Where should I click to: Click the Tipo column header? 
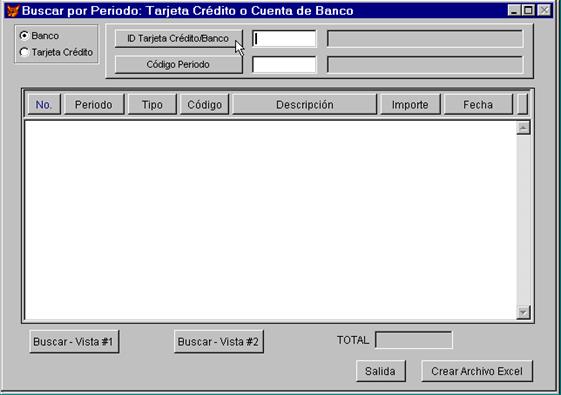pos(152,105)
